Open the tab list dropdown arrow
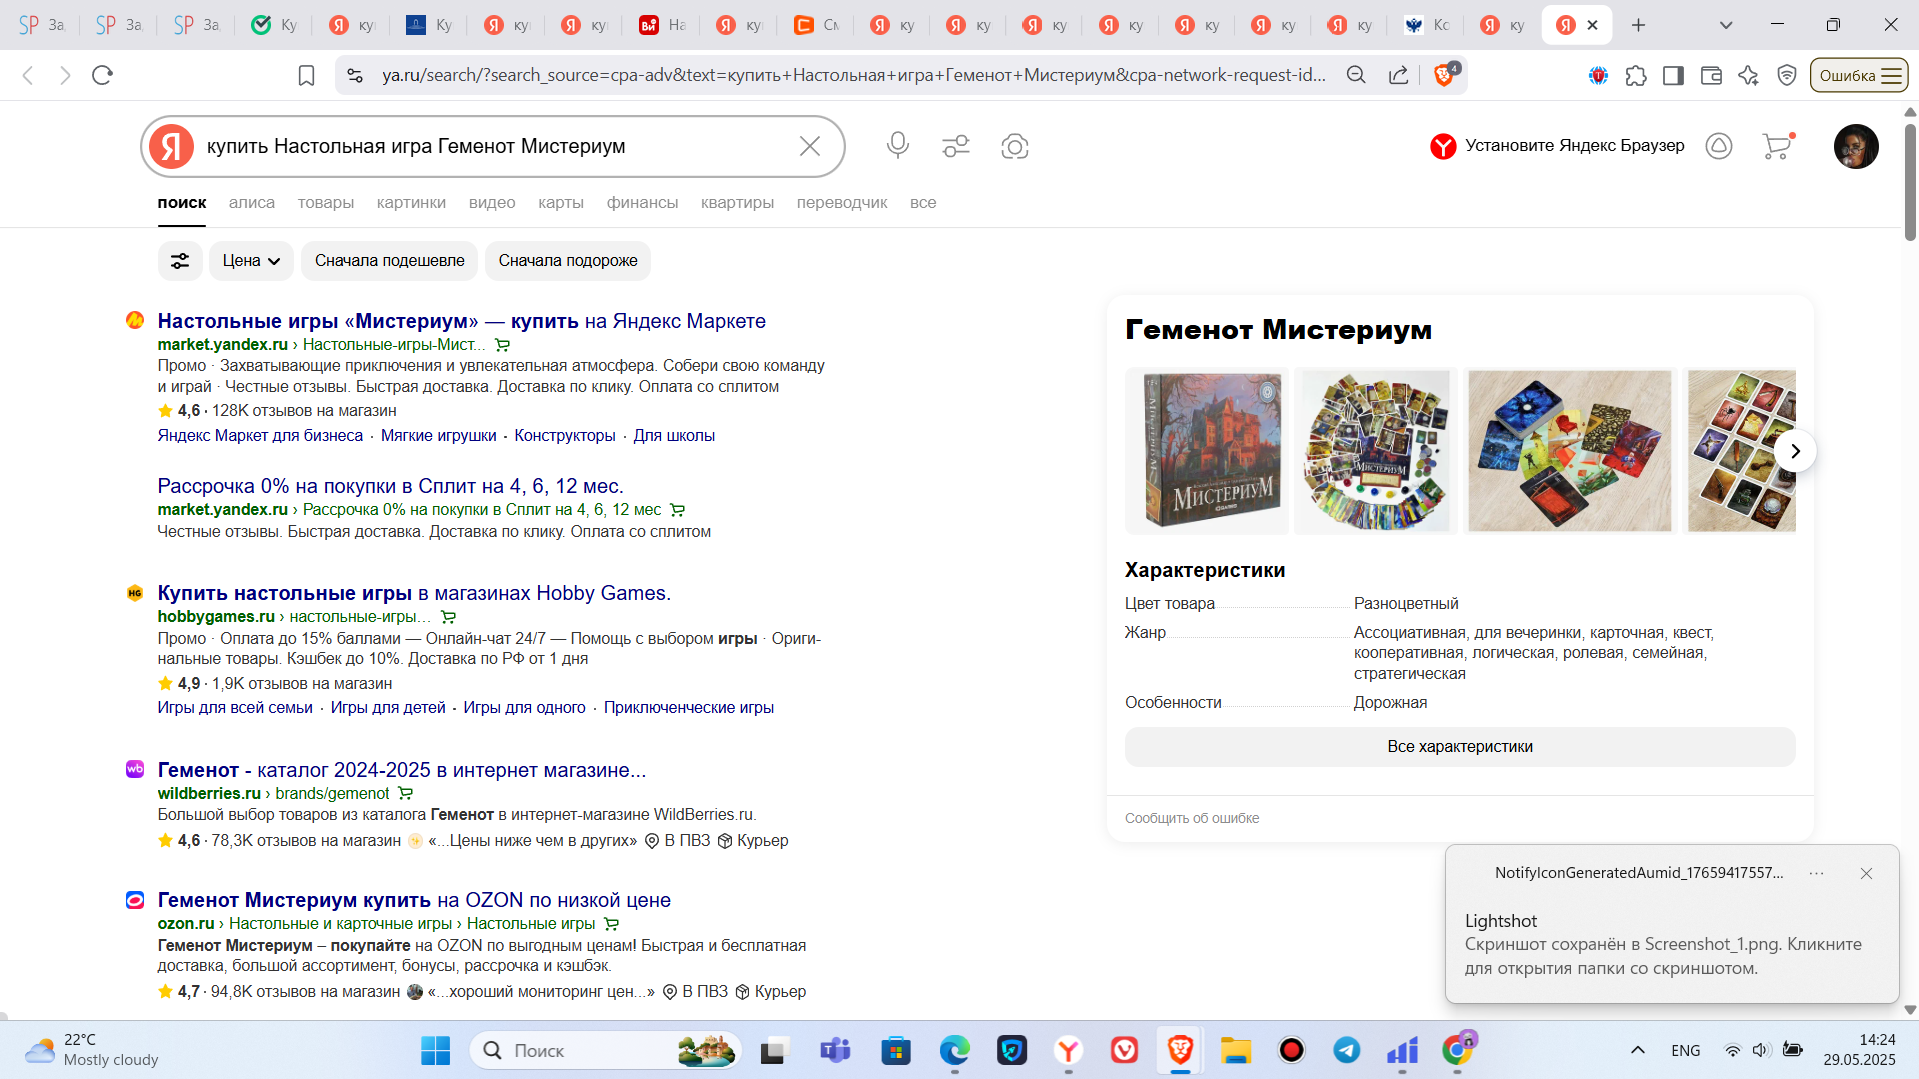The image size is (1919, 1079). click(x=1726, y=25)
